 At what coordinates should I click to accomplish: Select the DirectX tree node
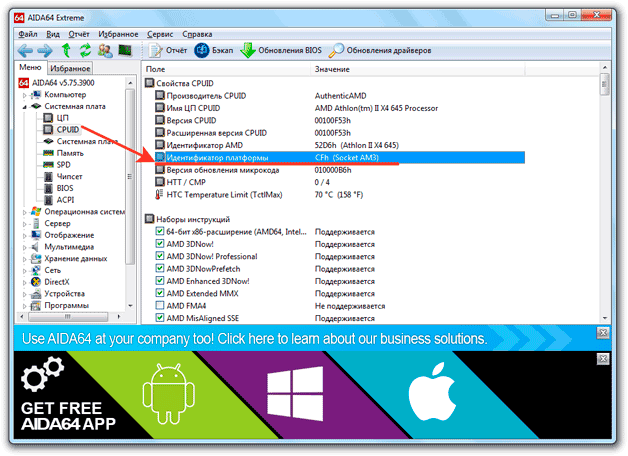click(50, 282)
